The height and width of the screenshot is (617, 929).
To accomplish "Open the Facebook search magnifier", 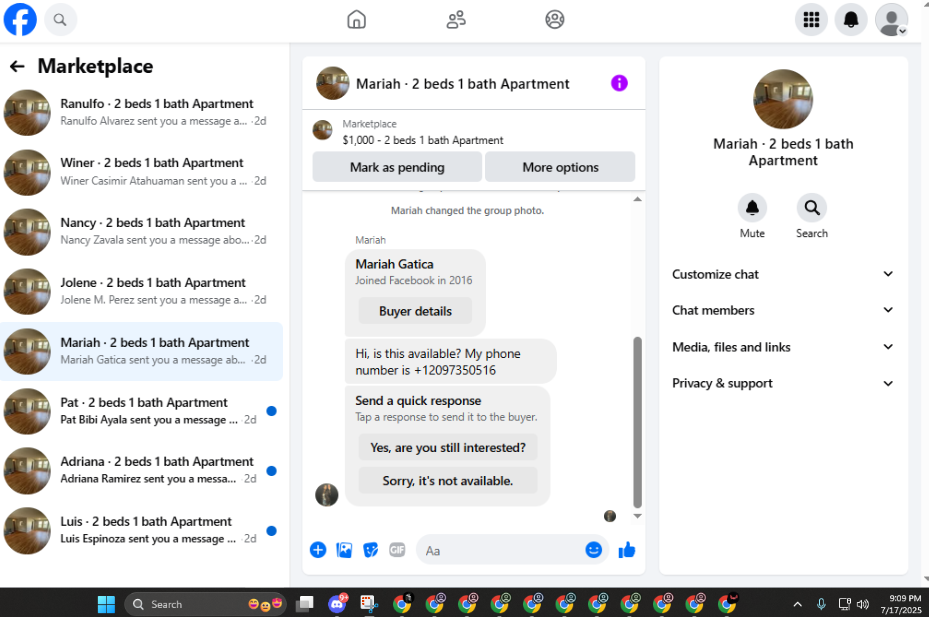I will (60, 20).
